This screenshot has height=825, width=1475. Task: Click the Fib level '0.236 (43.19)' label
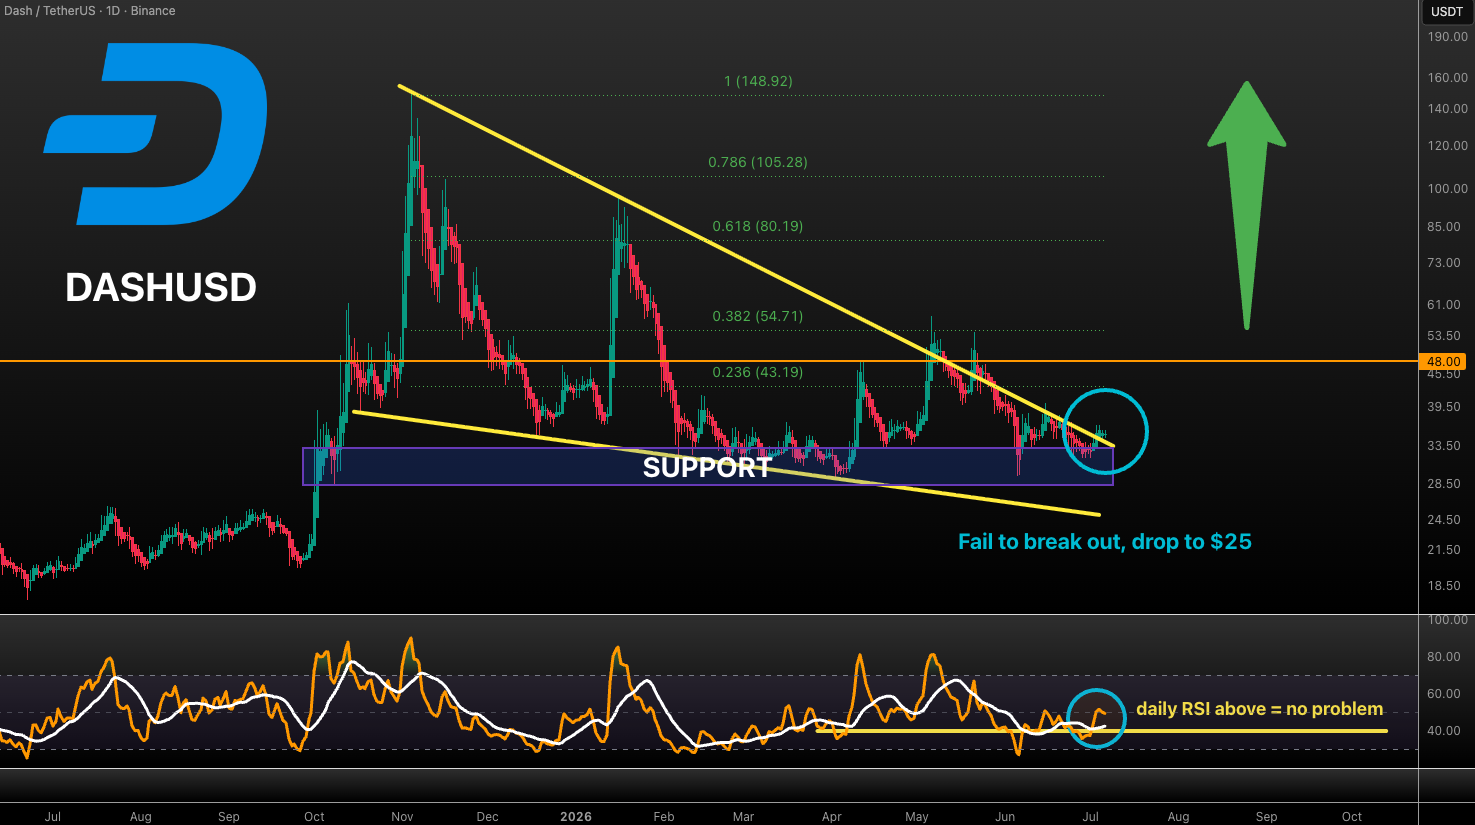(758, 372)
